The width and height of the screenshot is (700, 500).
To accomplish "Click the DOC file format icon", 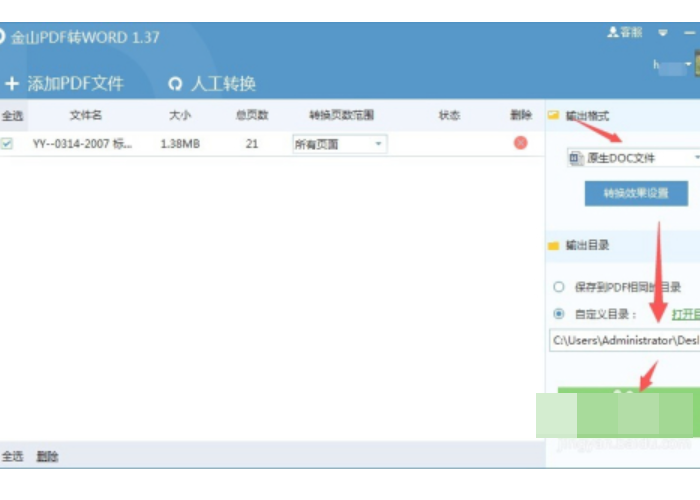I will pyautogui.click(x=575, y=158).
